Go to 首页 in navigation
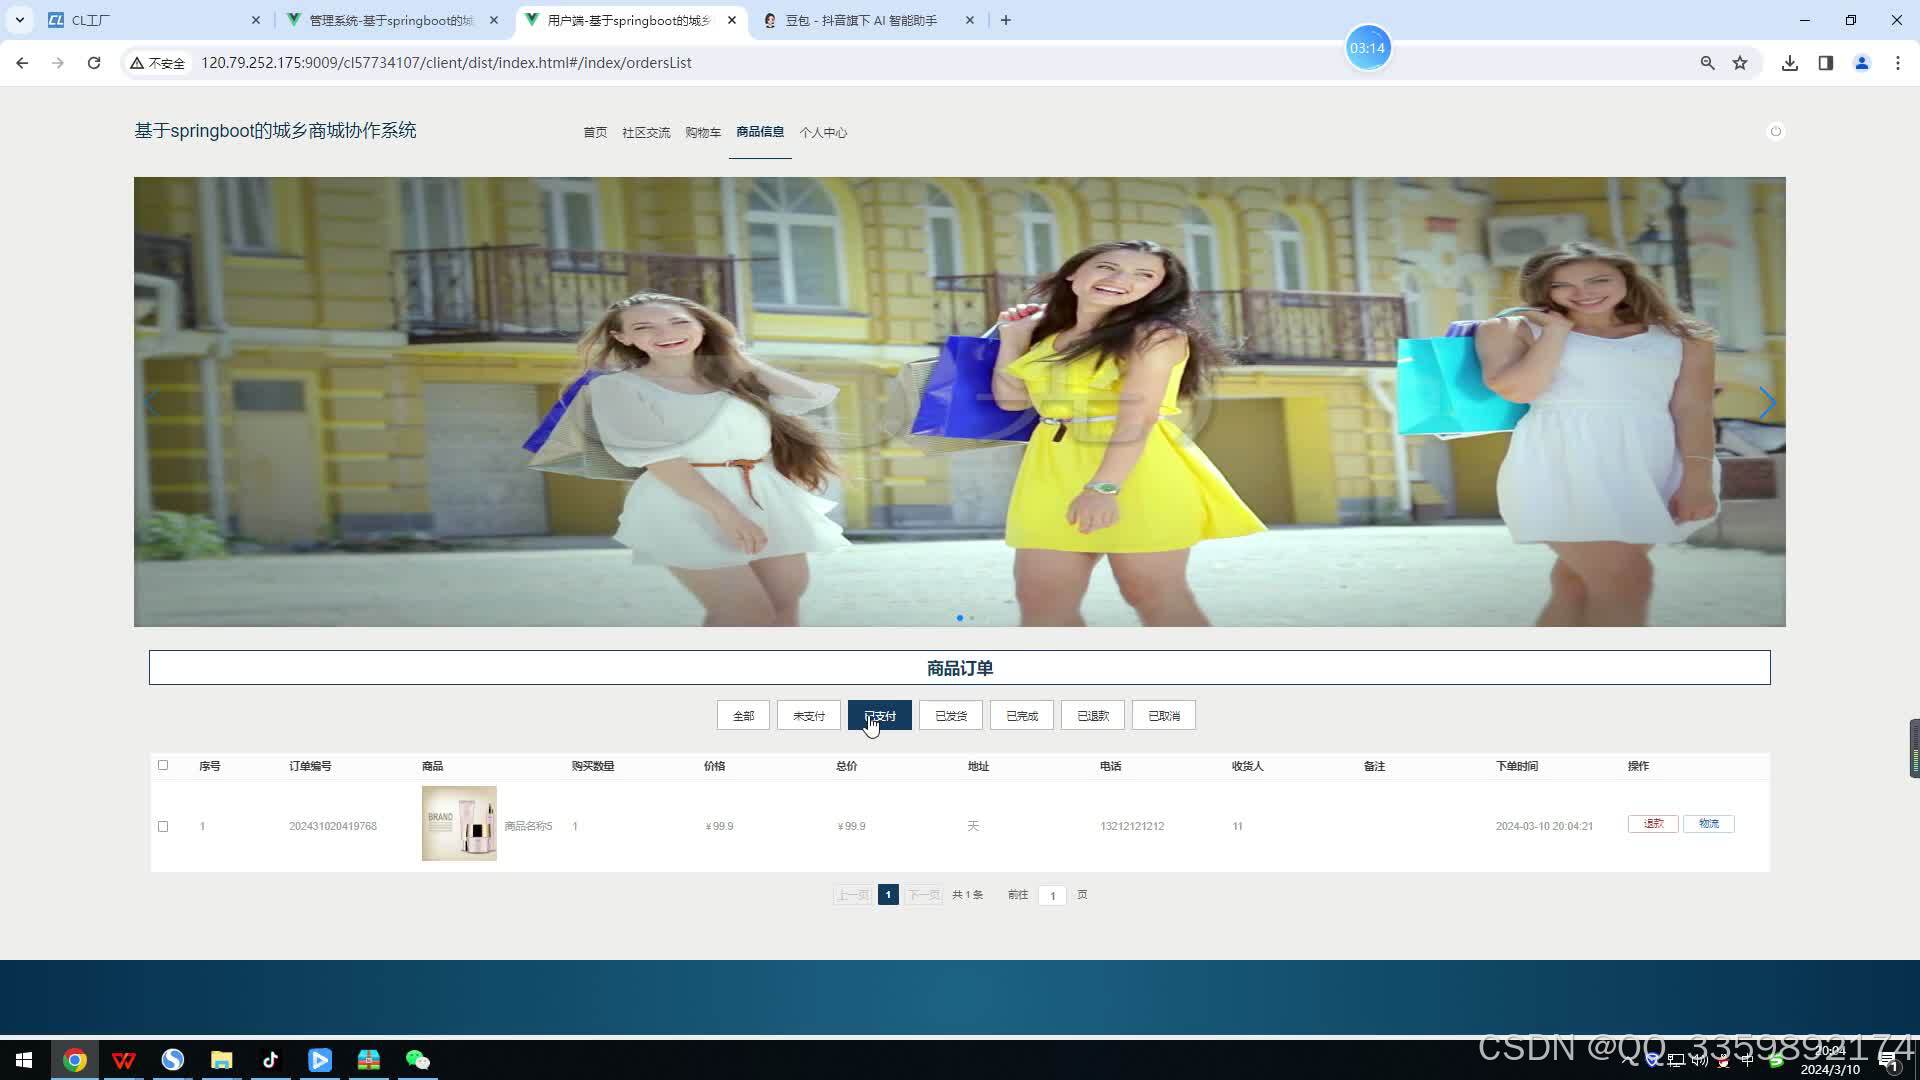The width and height of the screenshot is (1920, 1080). click(595, 132)
